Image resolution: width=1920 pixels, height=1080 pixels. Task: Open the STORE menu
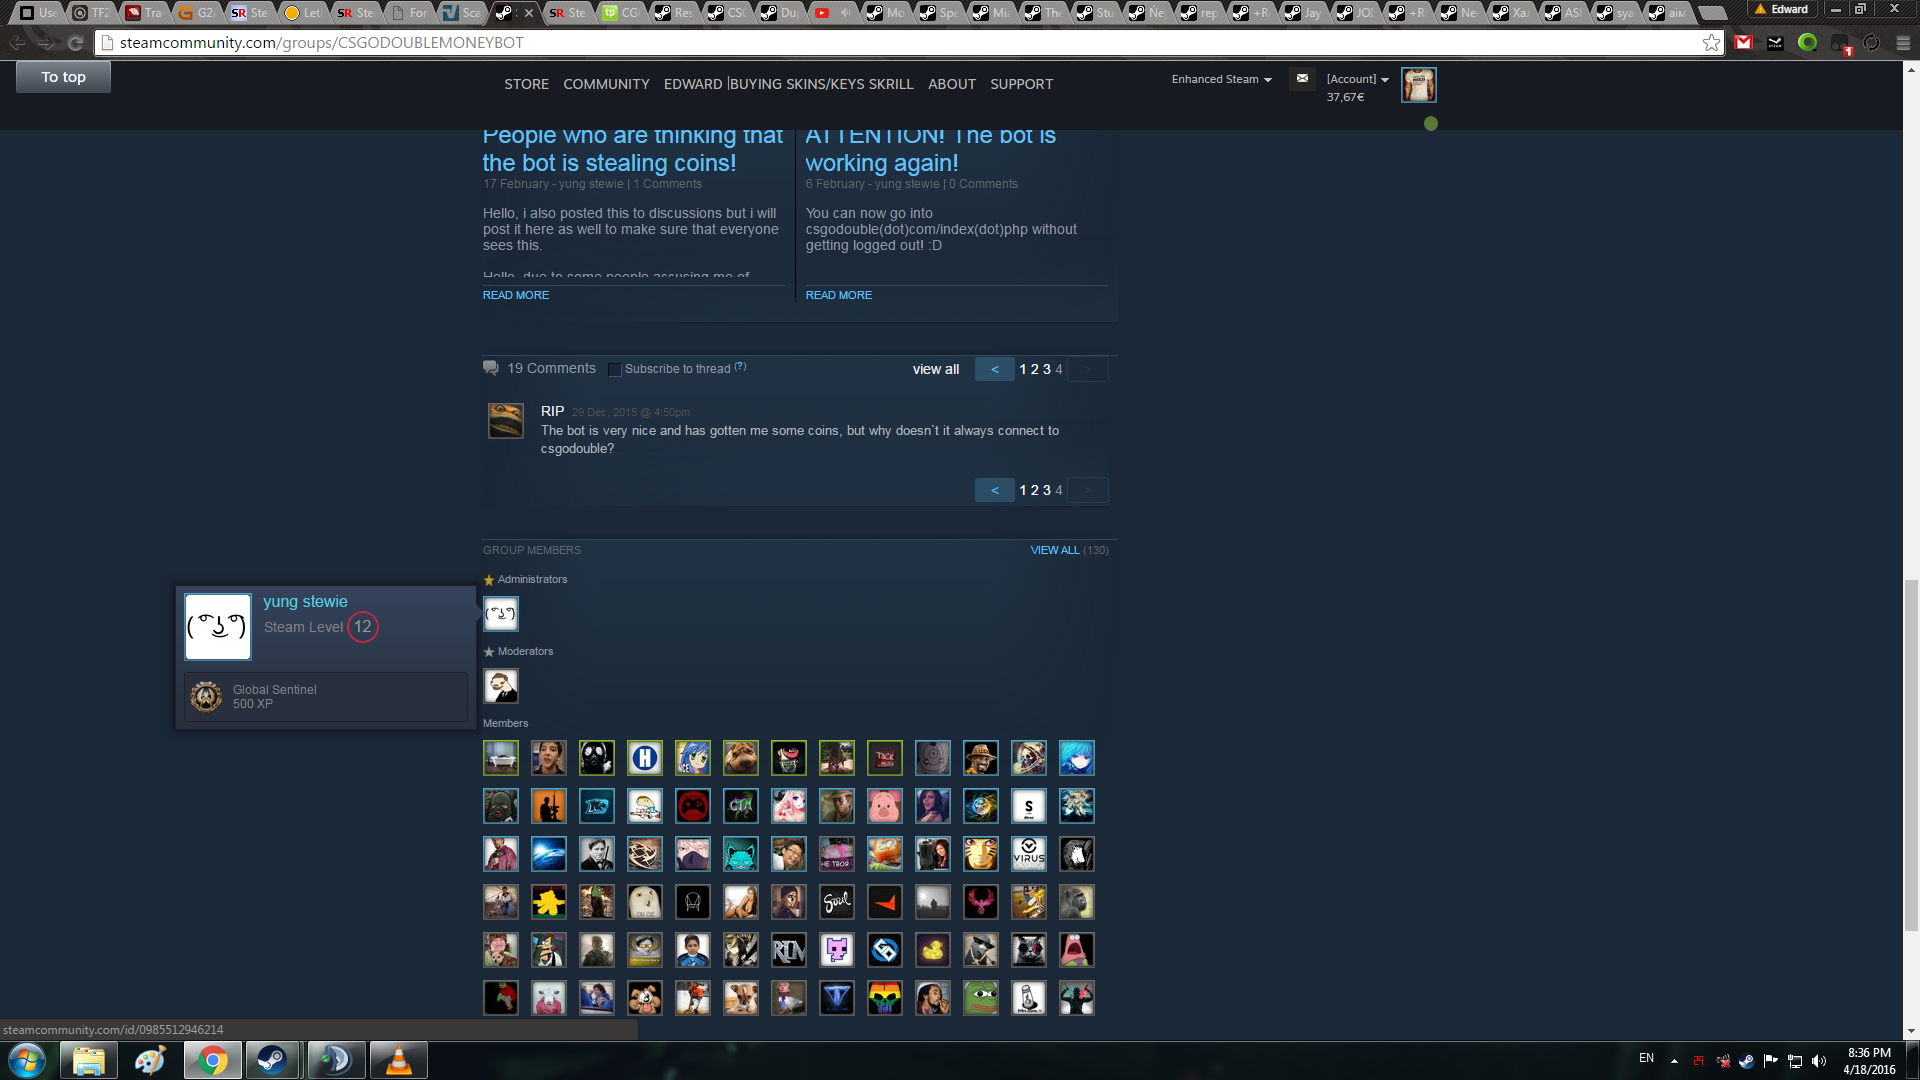[x=526, y=84]
